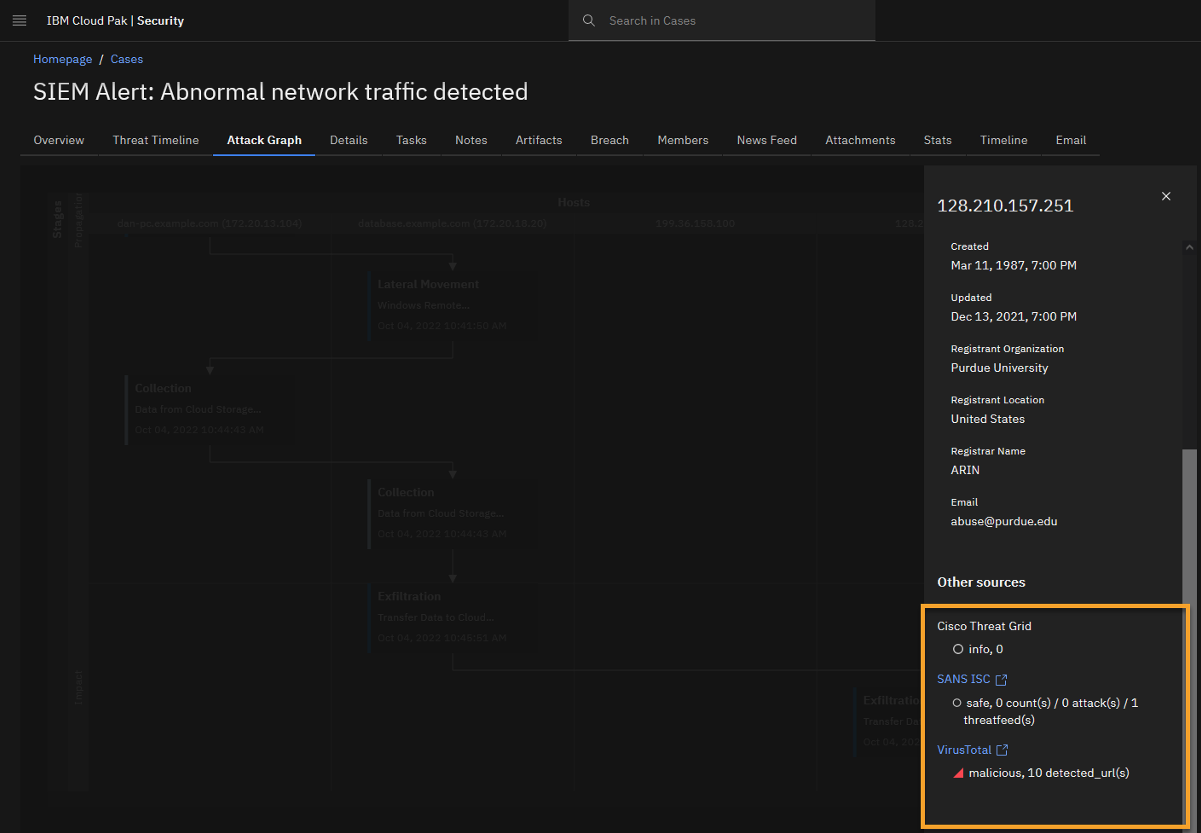Open the SANS ISC source link
The width and height of the screenshot is (1201, 833).
coord(964,679)
